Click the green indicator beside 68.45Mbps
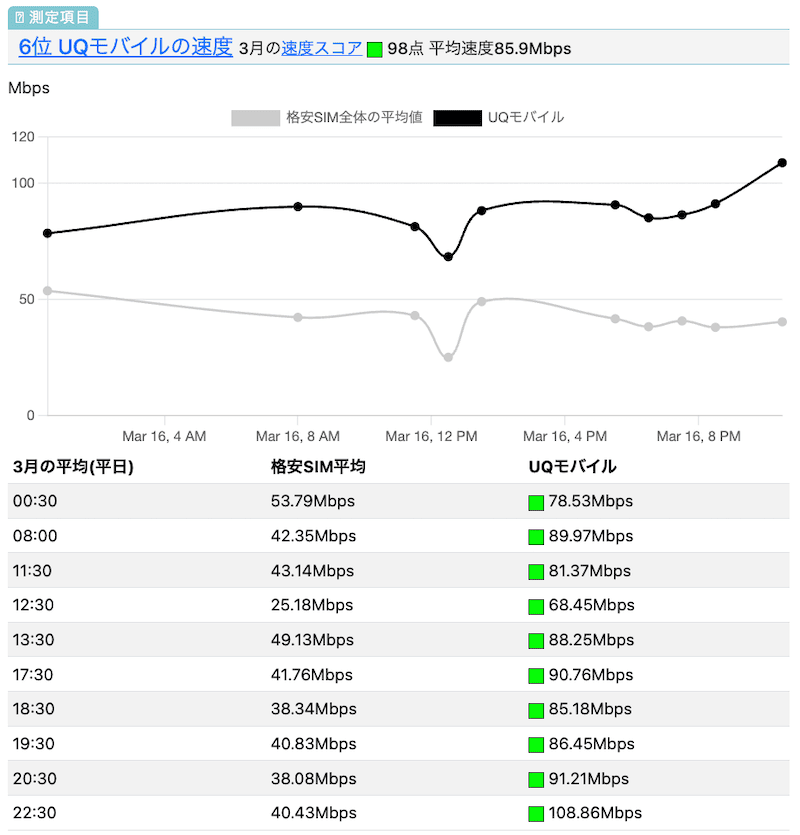800x835 pixels. (536, 605)
